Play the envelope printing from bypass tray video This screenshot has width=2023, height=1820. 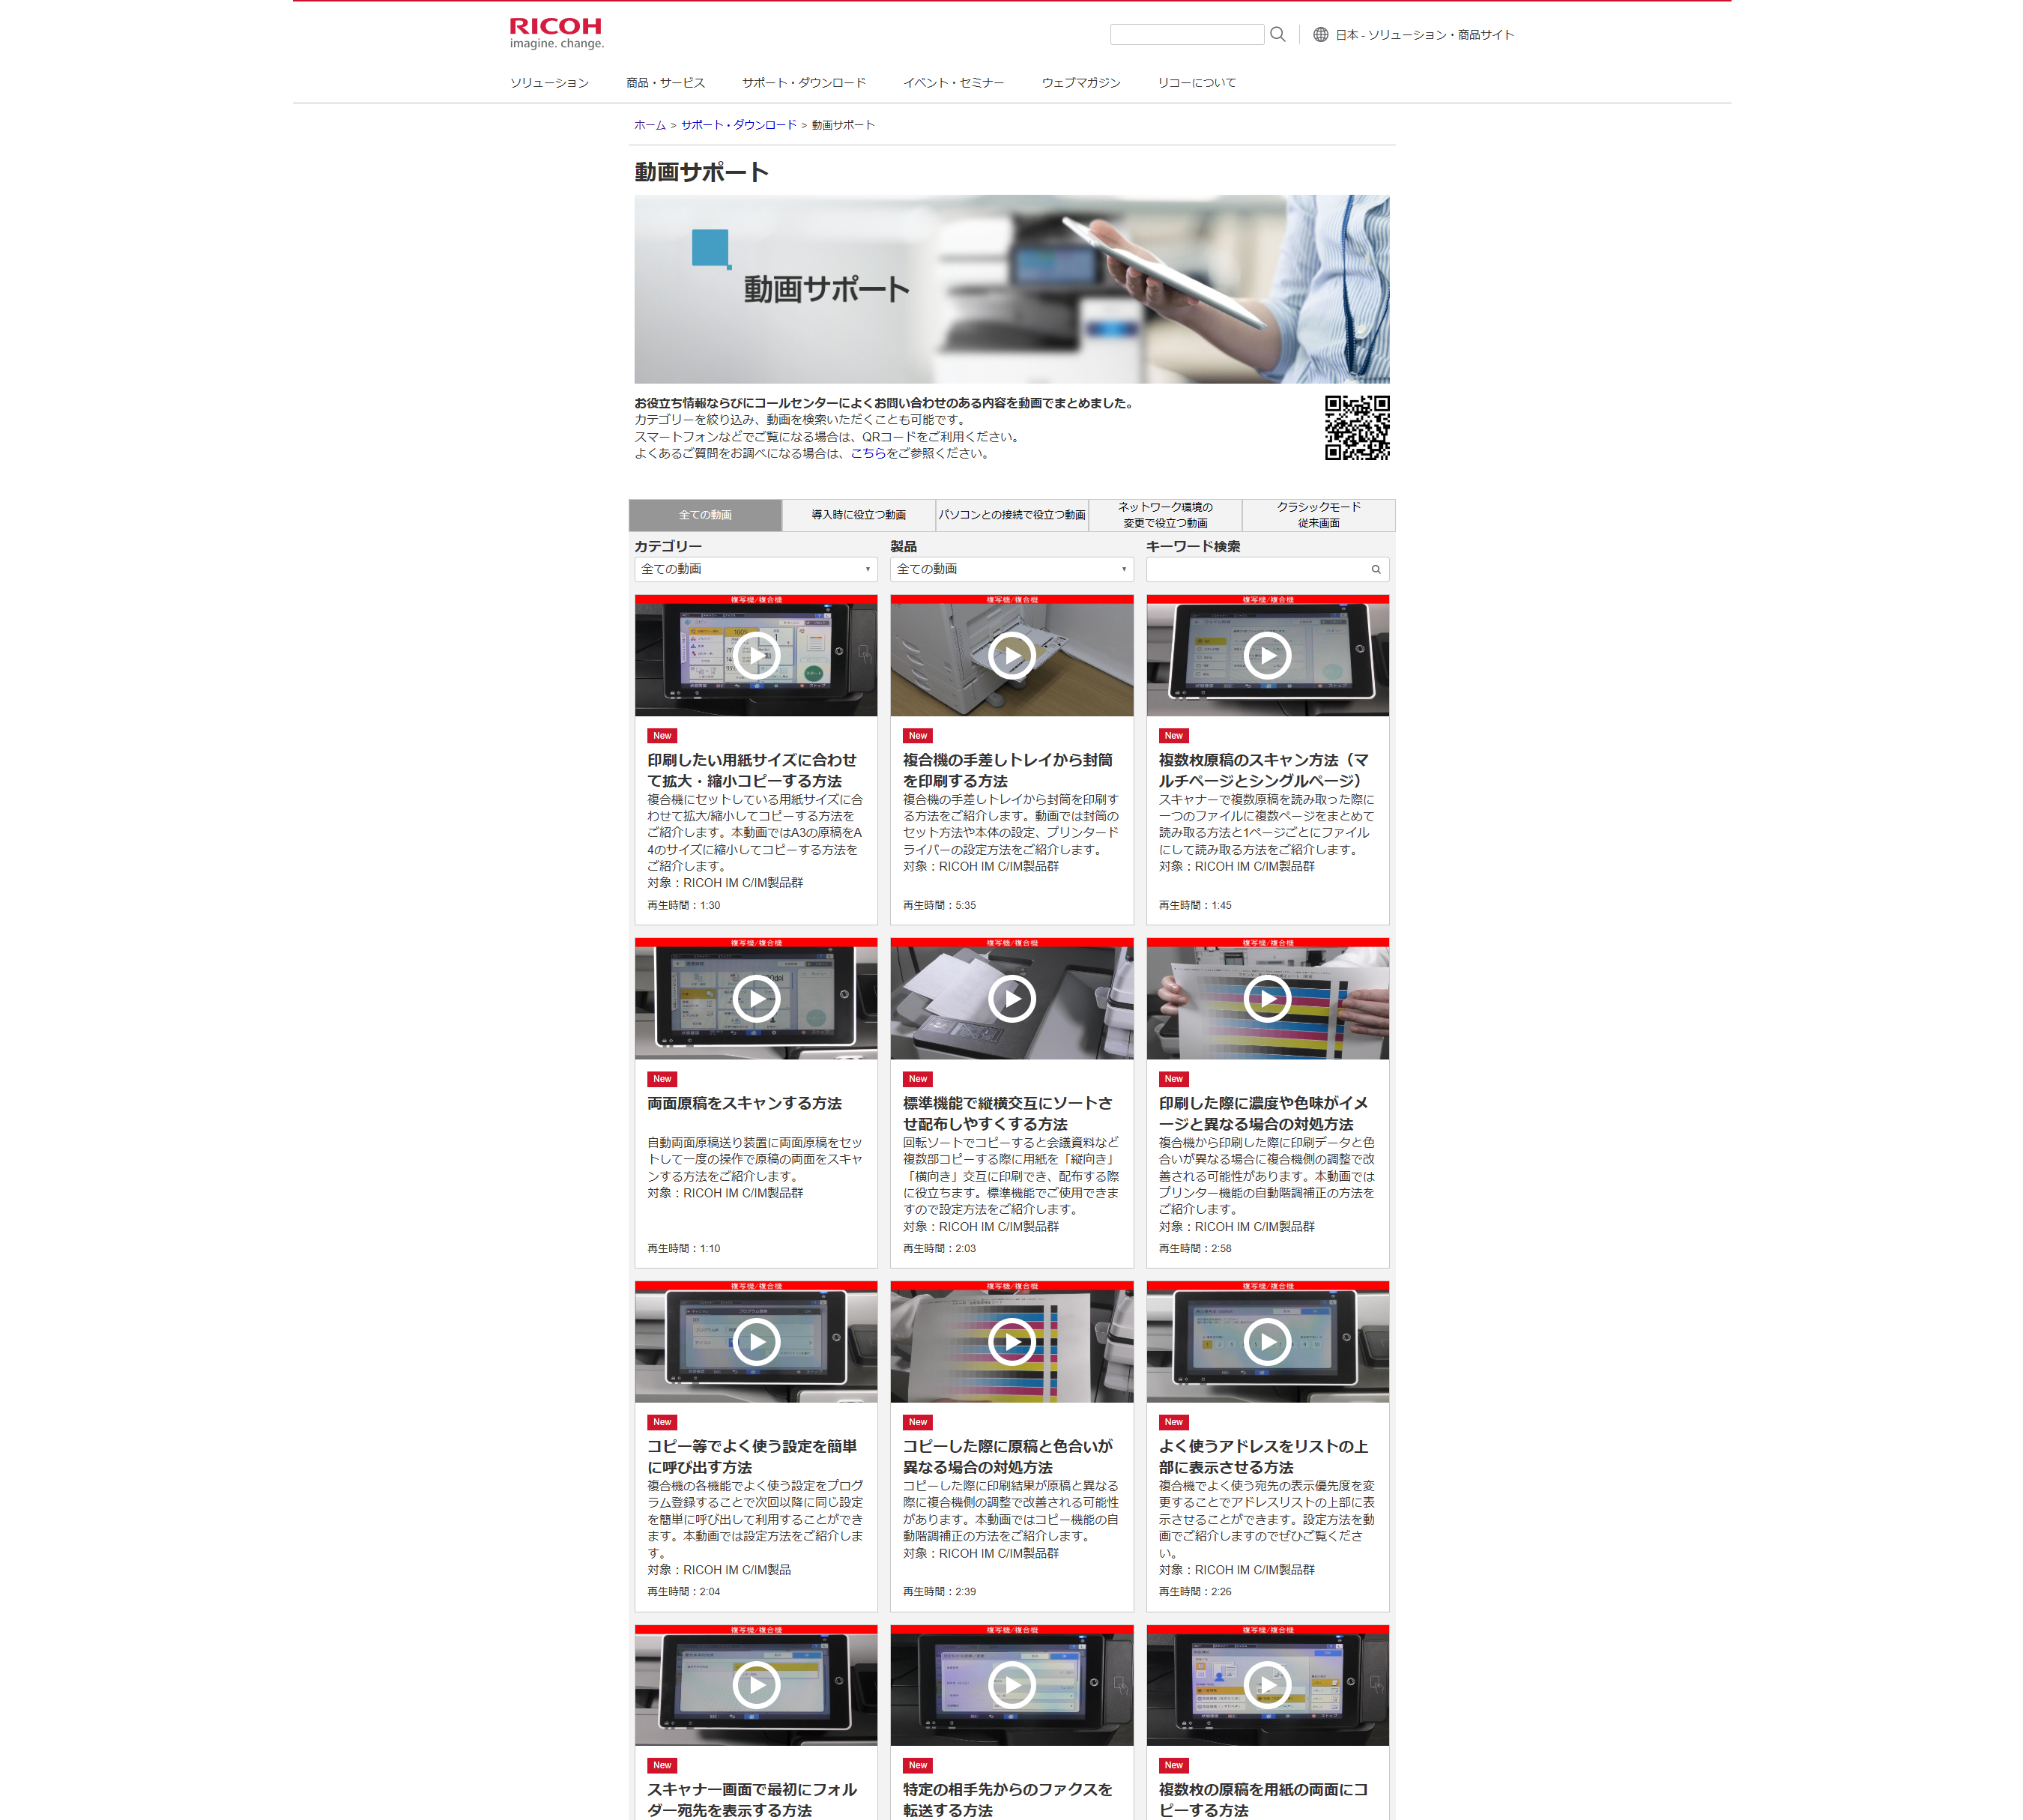pyautogui.click(x=1011, y=656)
